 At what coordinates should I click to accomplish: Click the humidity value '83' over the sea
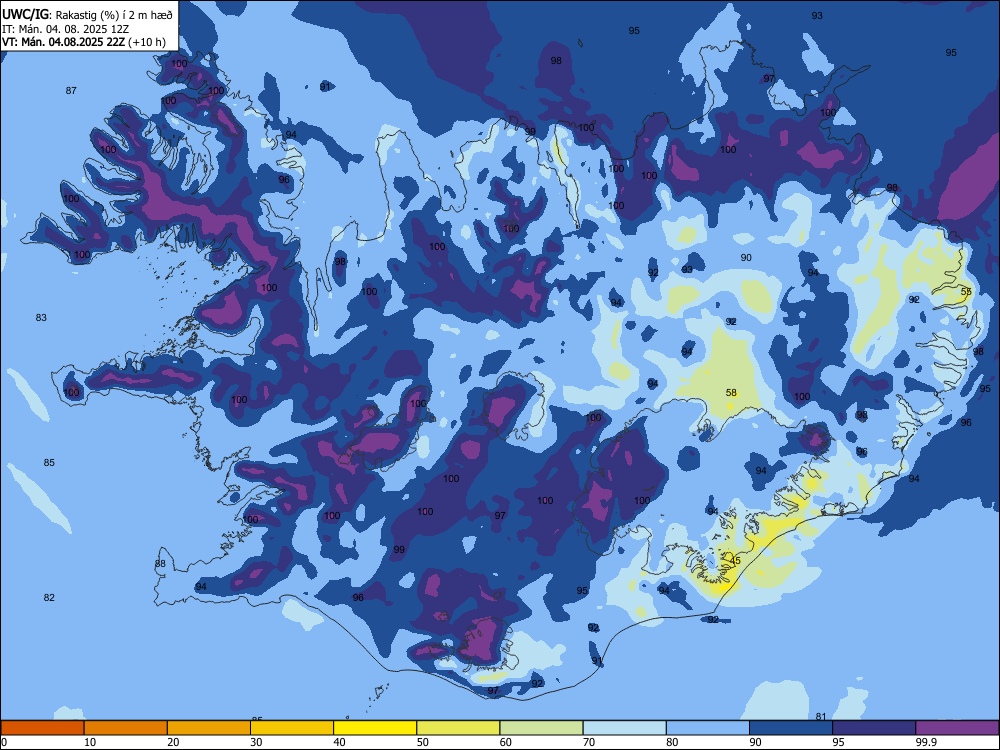pos(41,318)
